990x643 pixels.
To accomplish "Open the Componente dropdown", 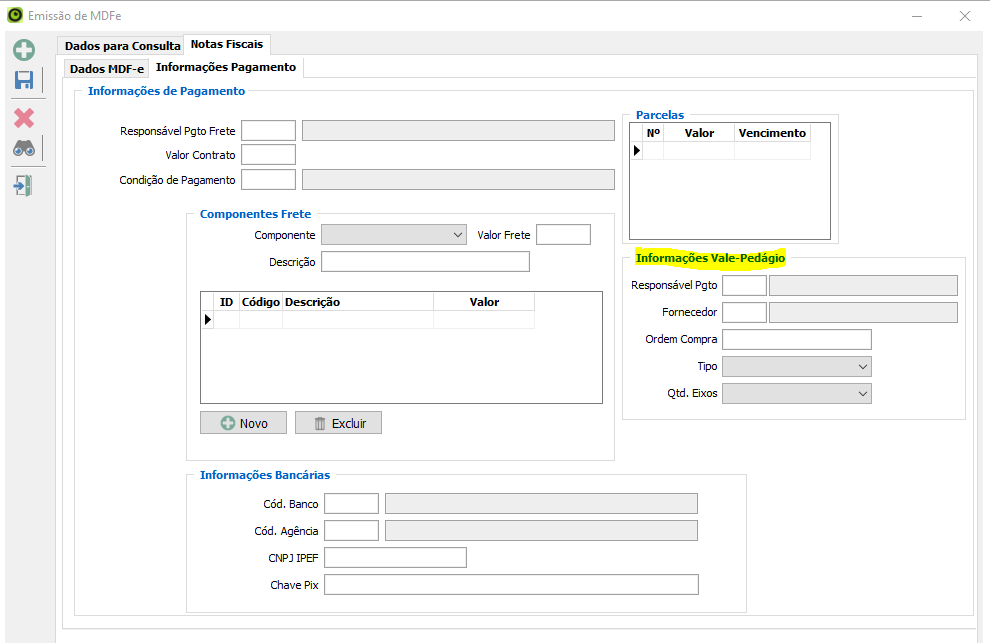I will click(x=394, y=235).
